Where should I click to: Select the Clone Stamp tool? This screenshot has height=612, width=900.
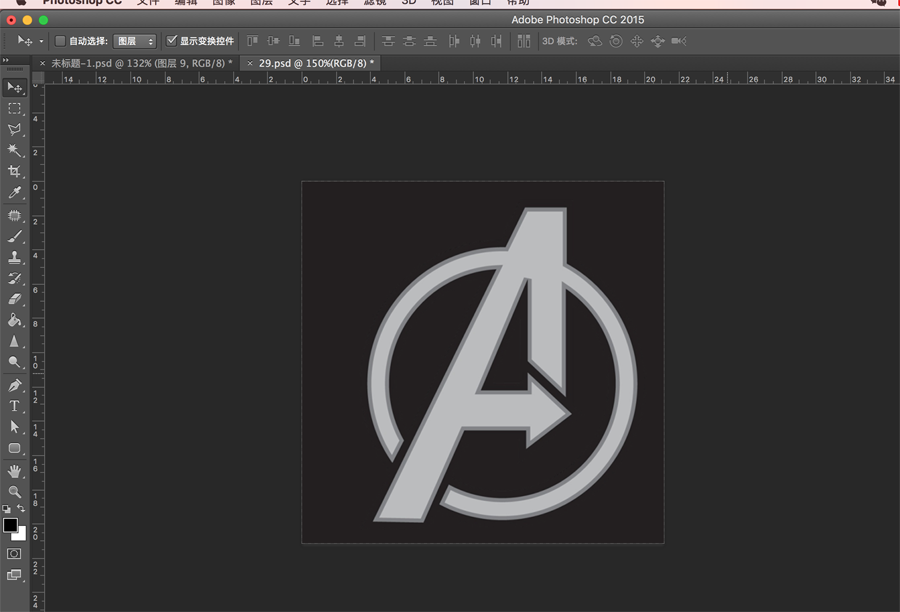[14, 257]
